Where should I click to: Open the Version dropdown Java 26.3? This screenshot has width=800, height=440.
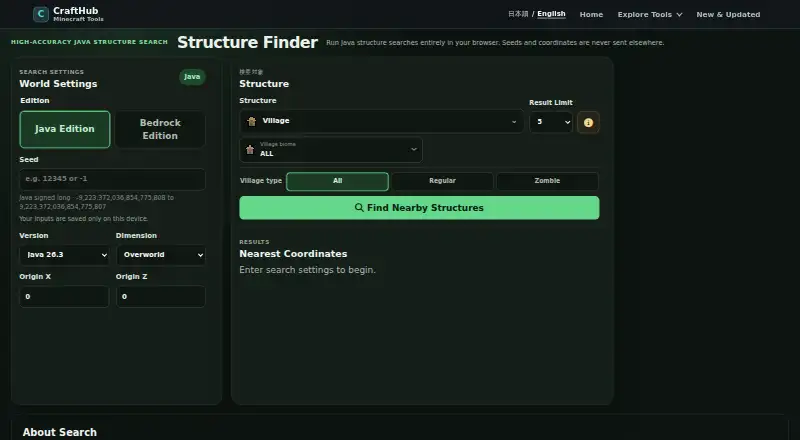(64, 255)
